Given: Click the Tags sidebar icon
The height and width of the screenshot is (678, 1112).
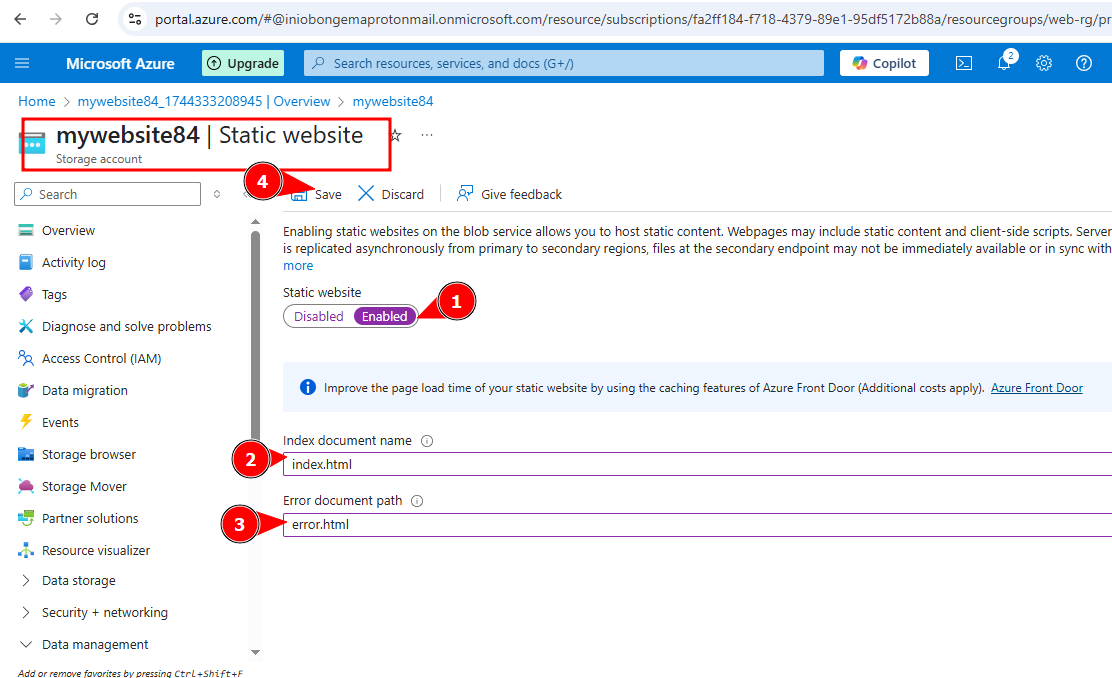Looking at the screenshot, I should (x=26, y=294).
